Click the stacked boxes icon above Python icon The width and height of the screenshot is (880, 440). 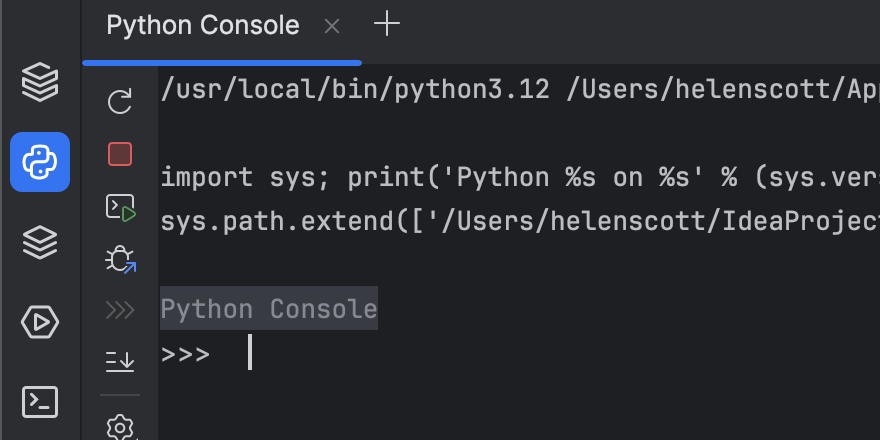[x=40, y=82]
